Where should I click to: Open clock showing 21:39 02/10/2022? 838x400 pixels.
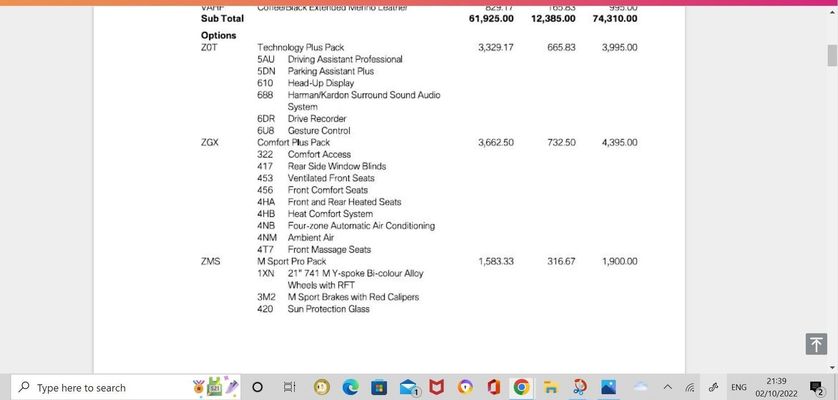coord(776,387)
